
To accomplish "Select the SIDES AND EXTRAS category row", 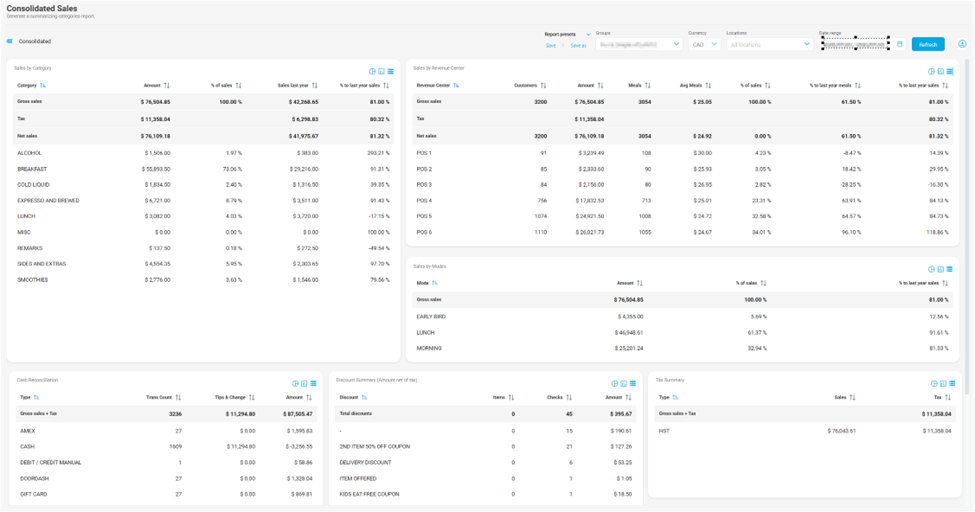I will pyautogui.click(x=203, y=264).
